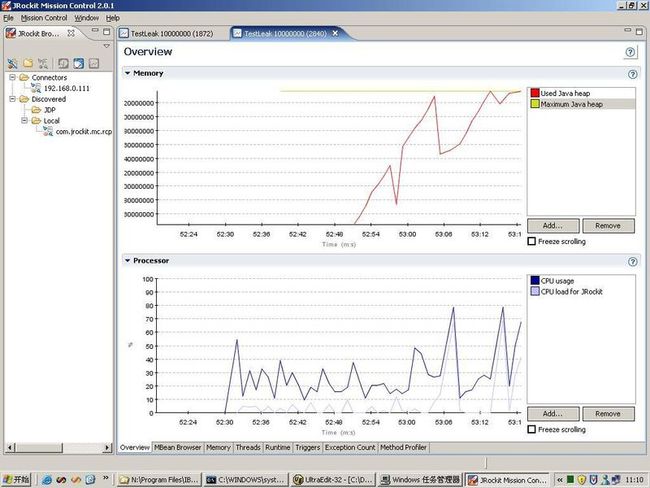Select Used Java heap red legend entry

pyautogui.click(x=581, y=93)
